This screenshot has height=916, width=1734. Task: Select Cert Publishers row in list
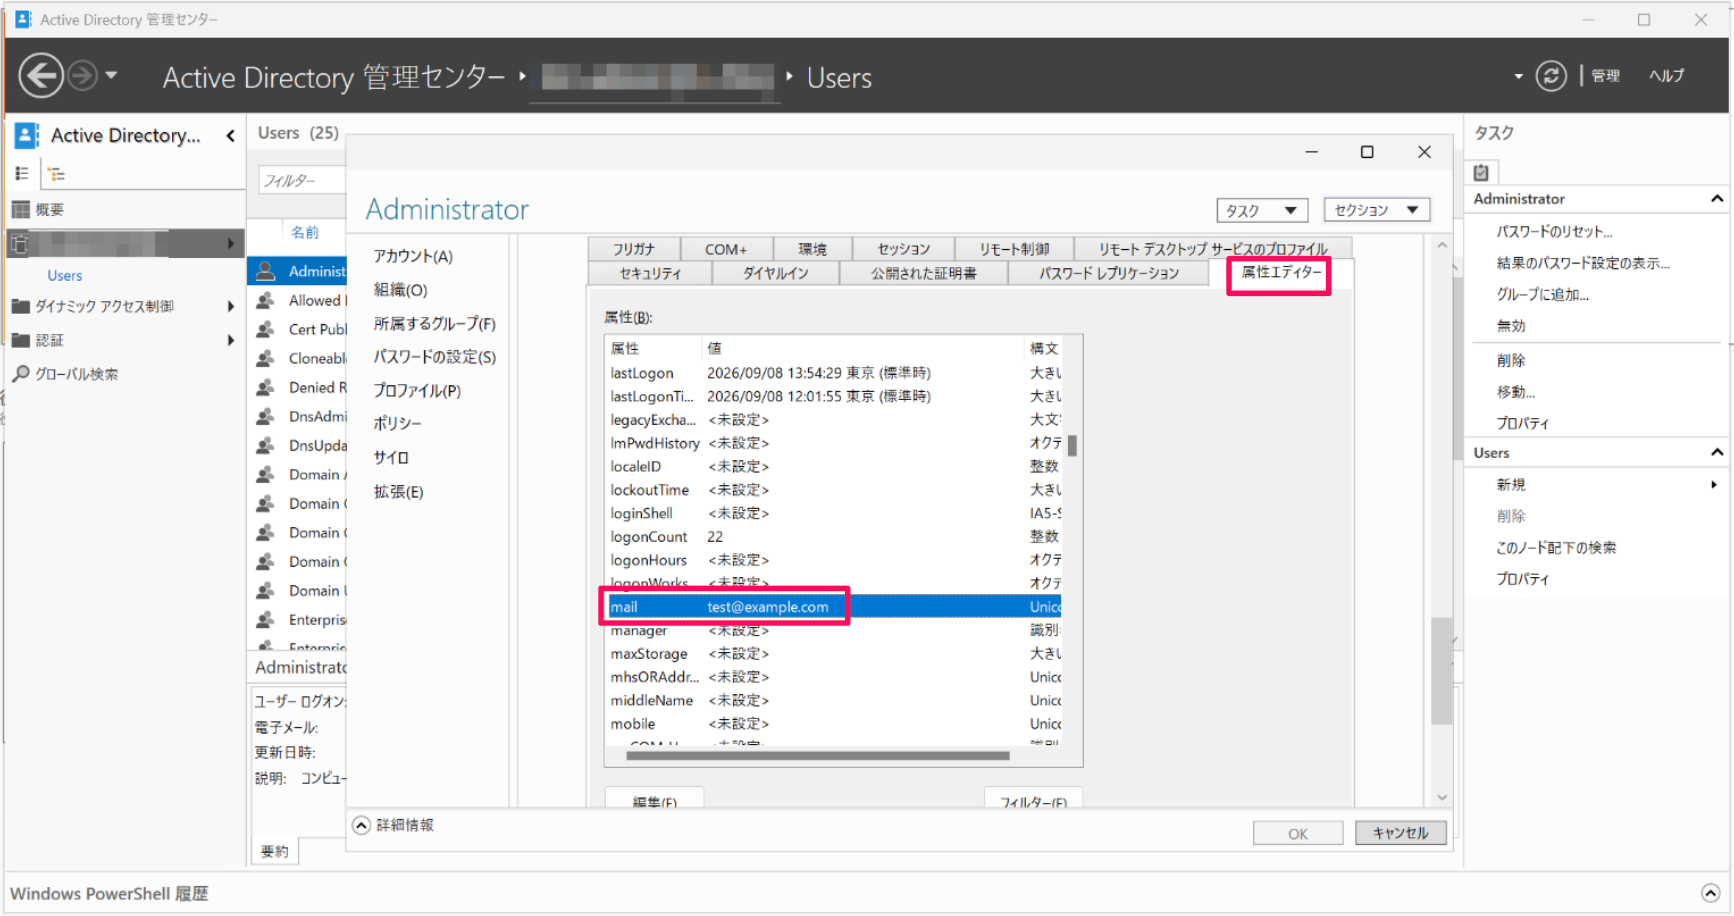(297, 330)
